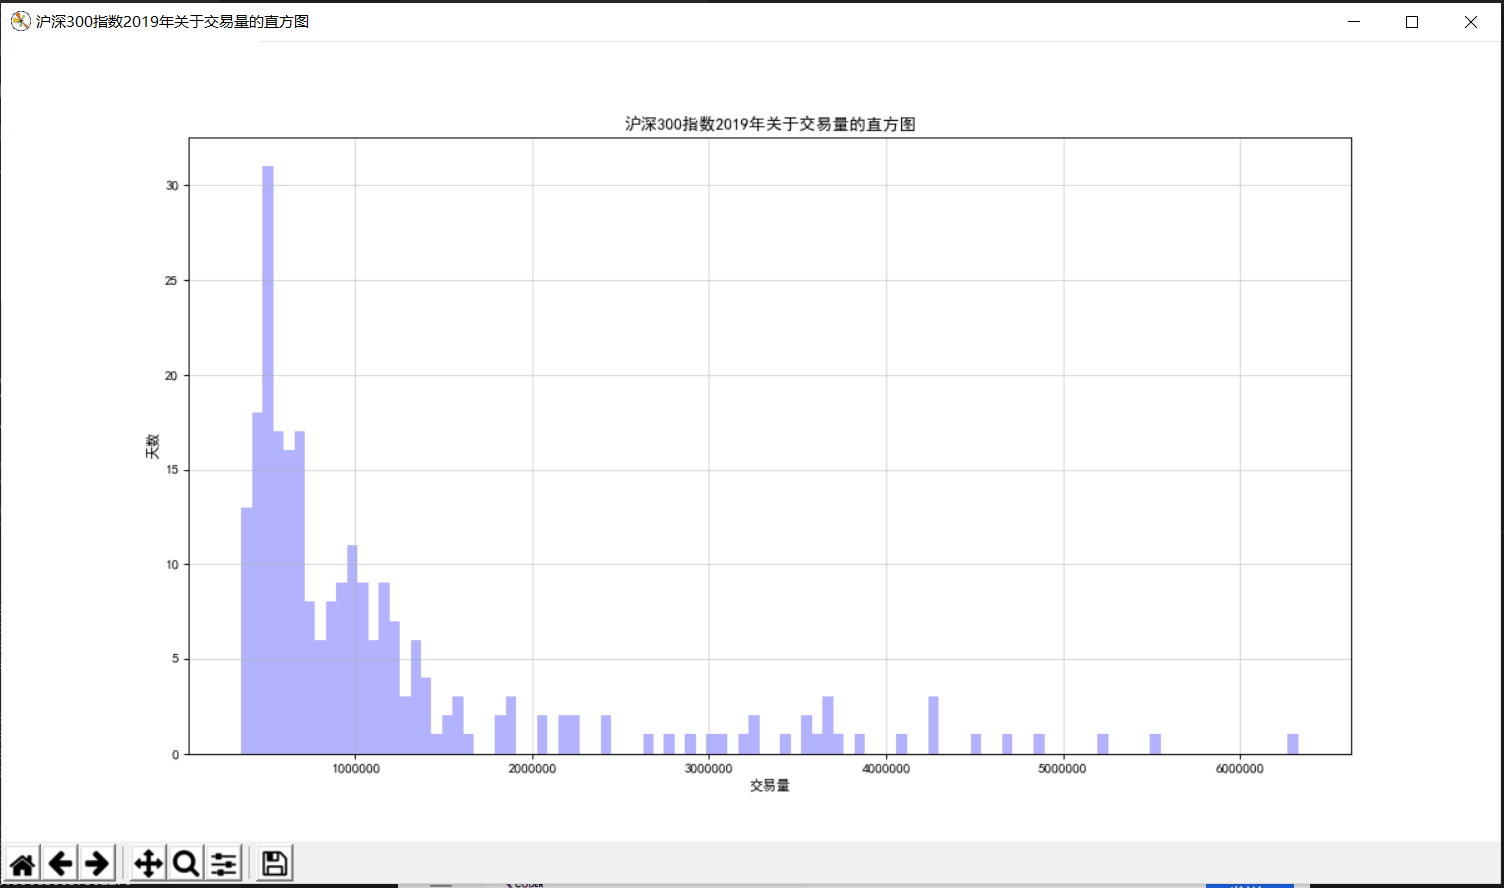Click x-axis tick label 4000000
Screen dimensions: 1504x888
tap(886, 769)
